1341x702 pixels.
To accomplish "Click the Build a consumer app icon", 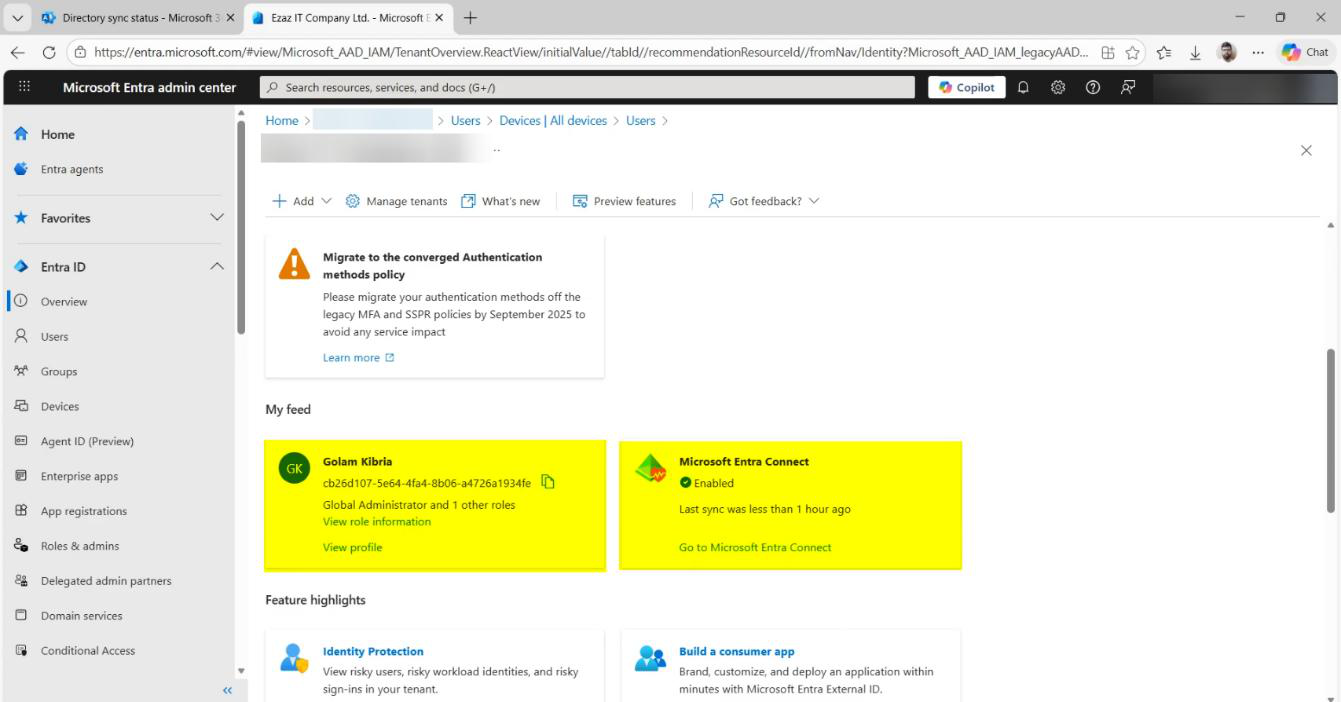I will [x=651, y=659].
